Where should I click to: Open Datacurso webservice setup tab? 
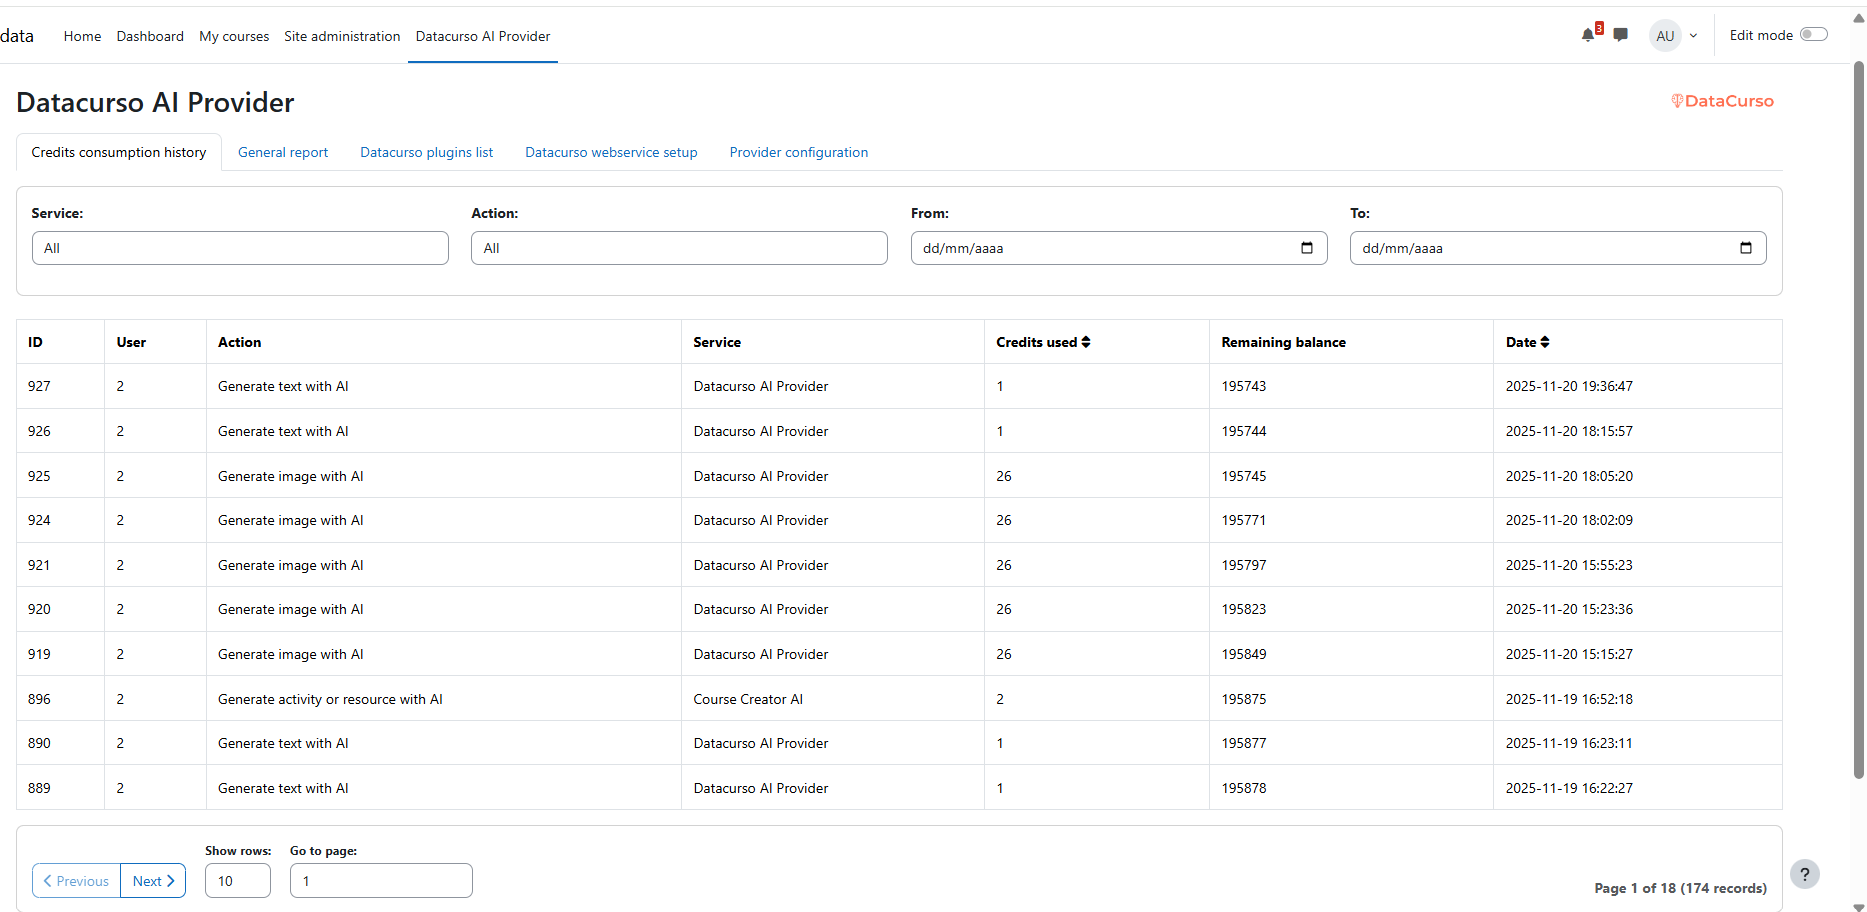click(611, 152)
